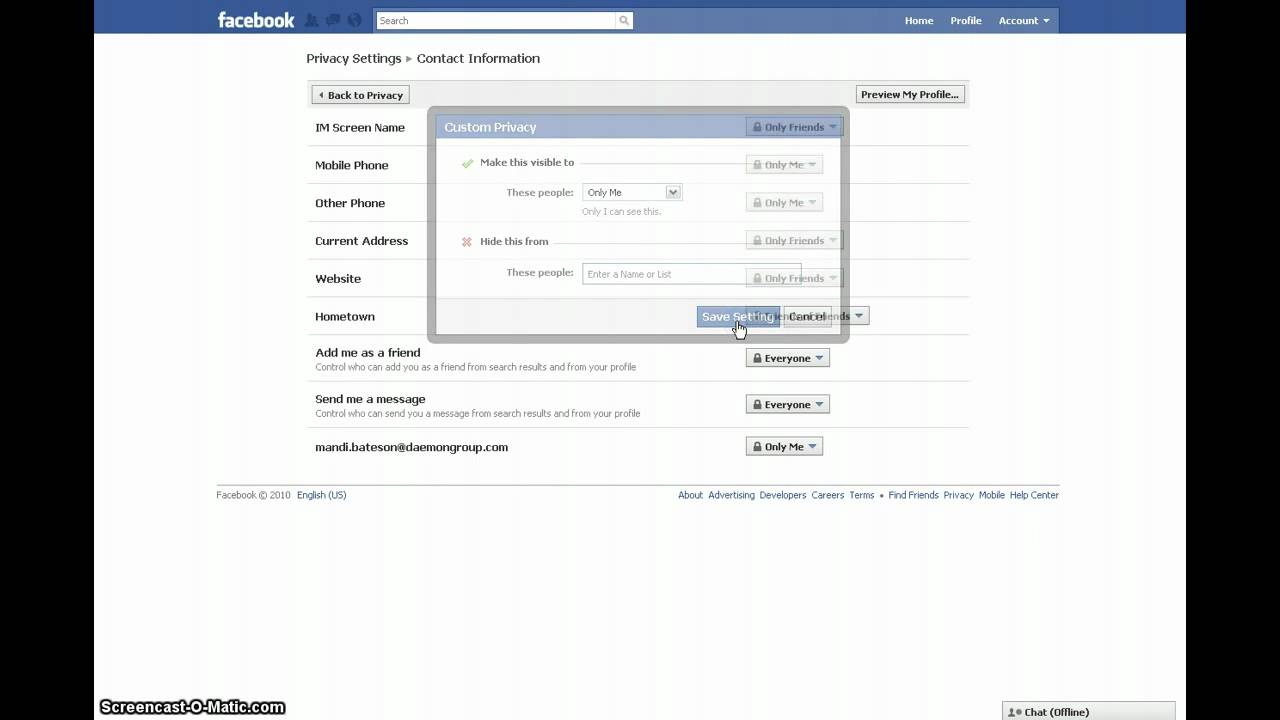Open the friend requests icon

coord(312,20)
